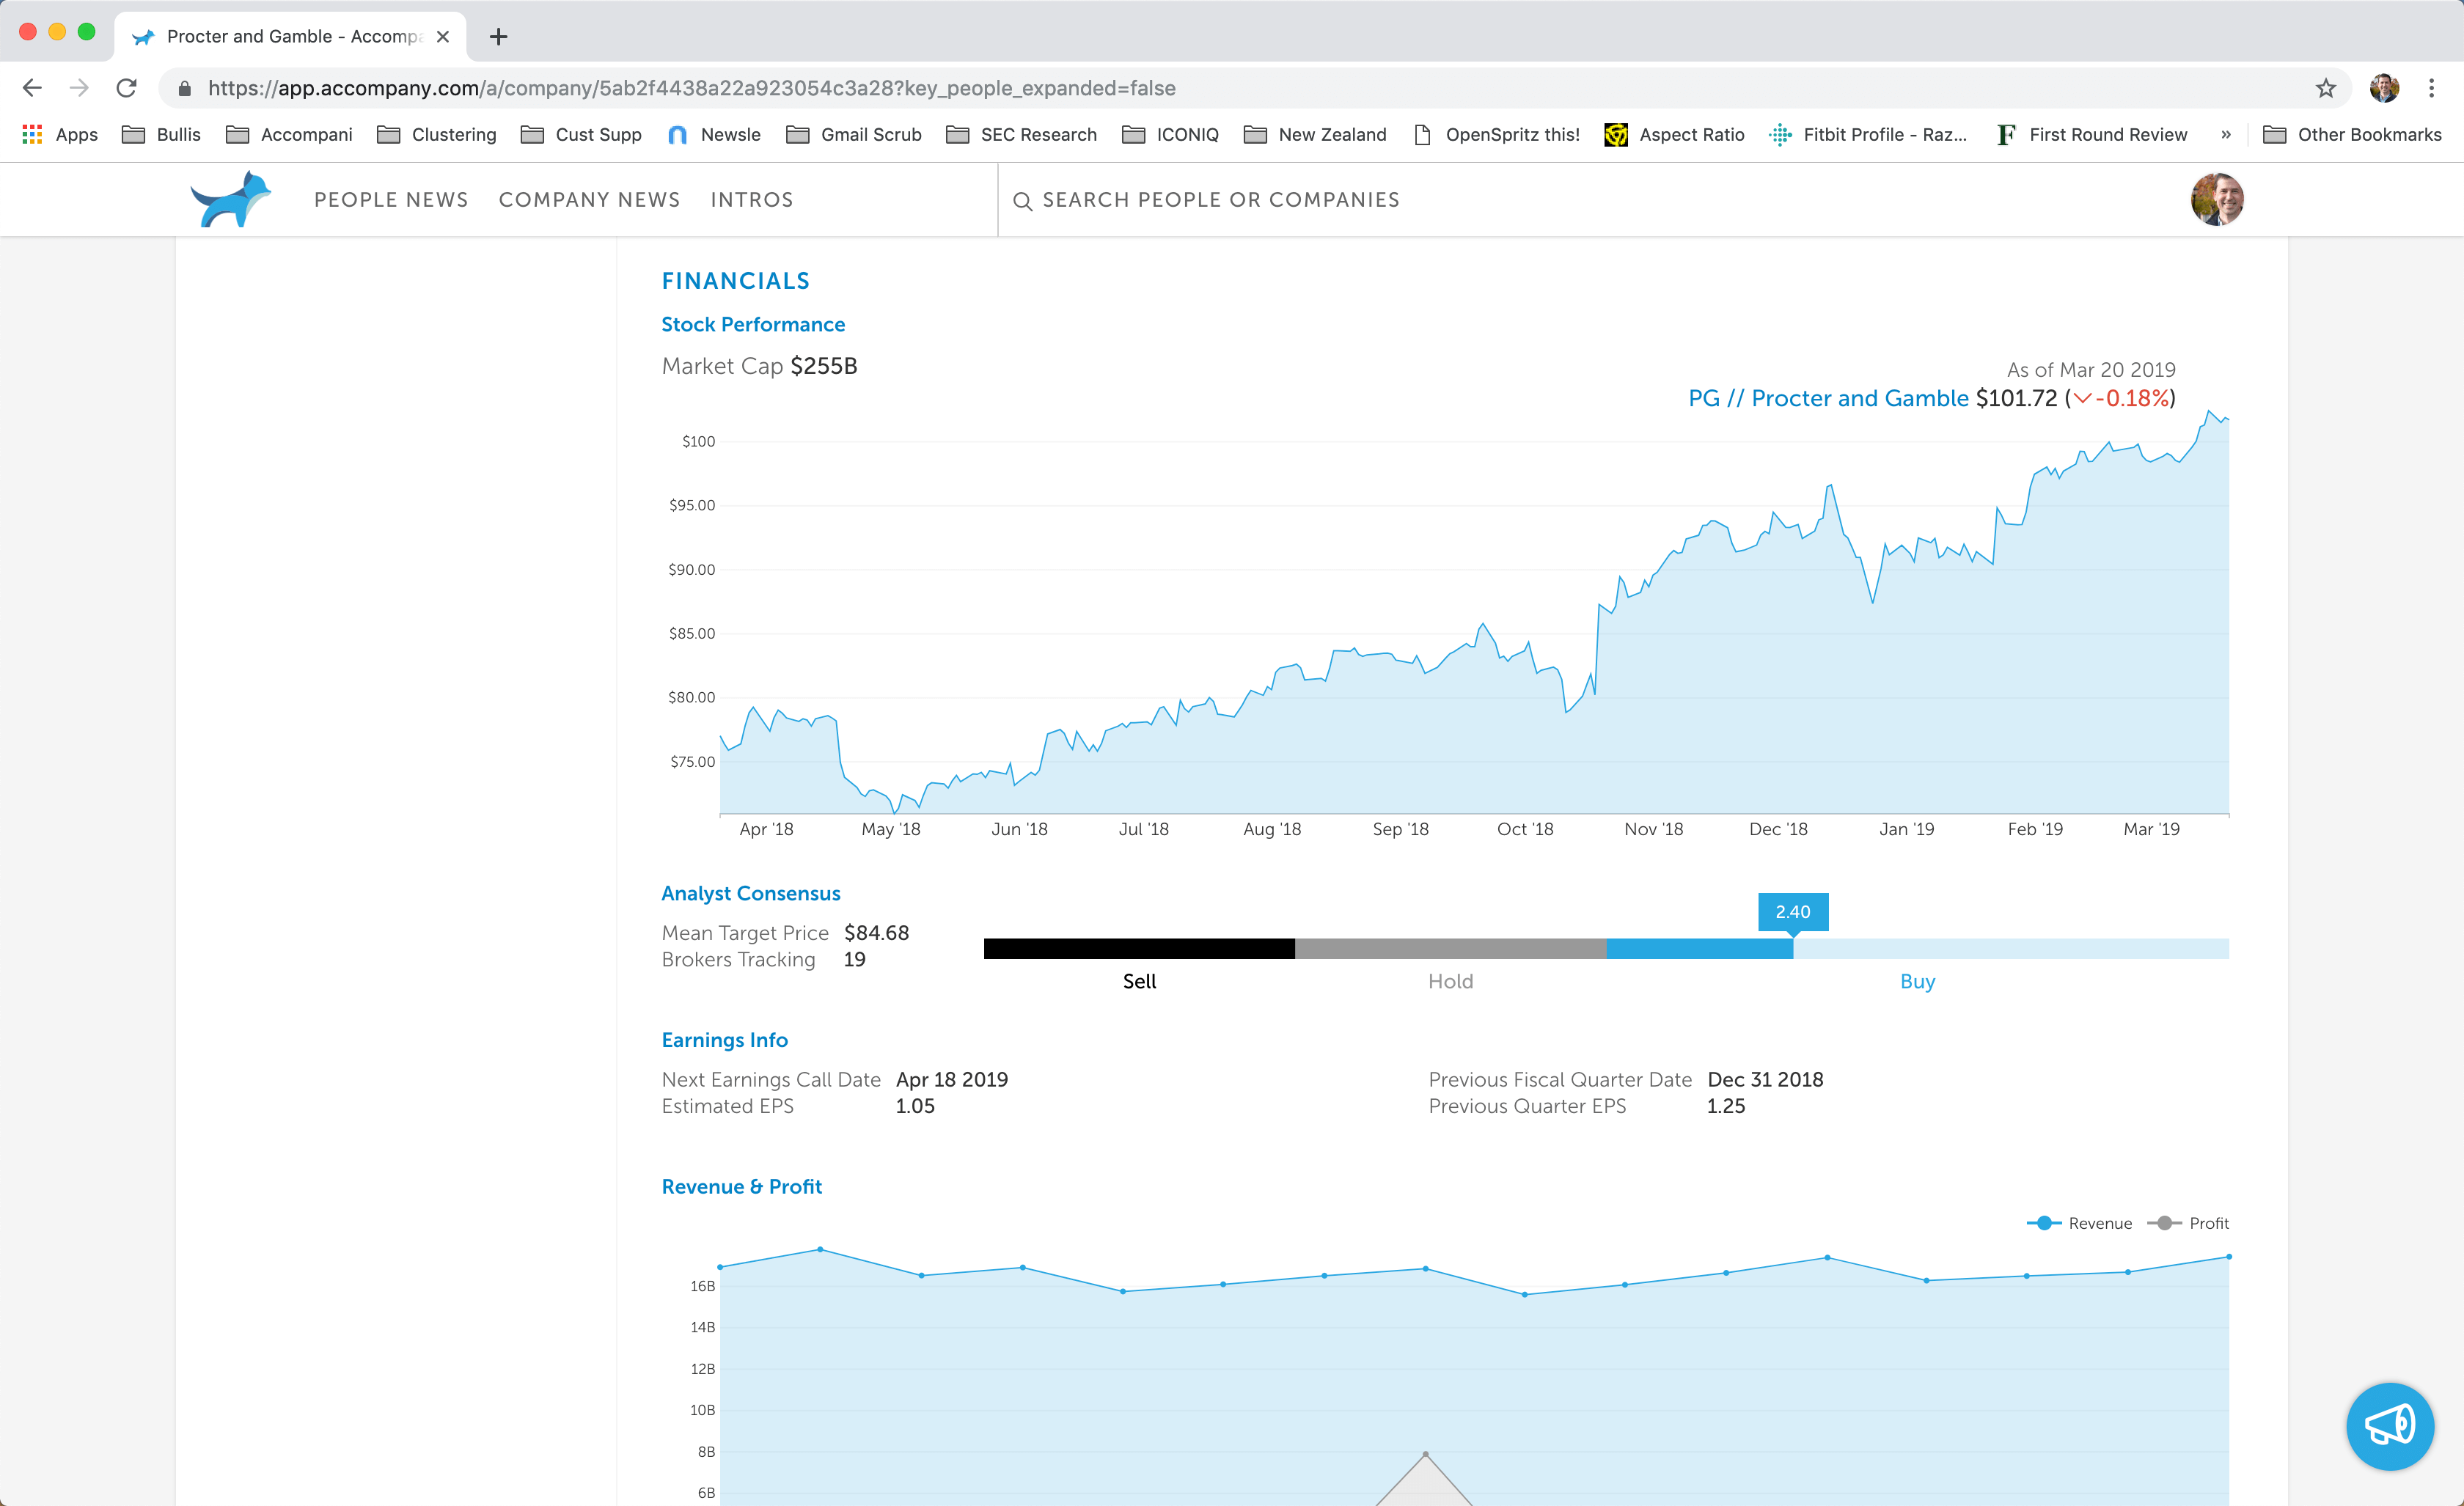Open the ICONIQ bookmark folder
The height and width of the screenshot is (1506, 2464).
pyautogui.click(x=1170, y=134)
